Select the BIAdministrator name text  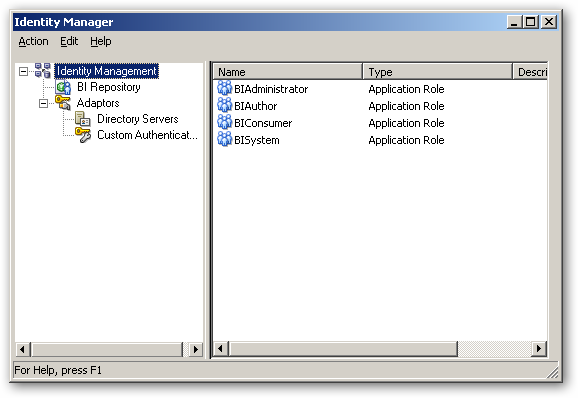pyautogui.click(x=271, y=89)
